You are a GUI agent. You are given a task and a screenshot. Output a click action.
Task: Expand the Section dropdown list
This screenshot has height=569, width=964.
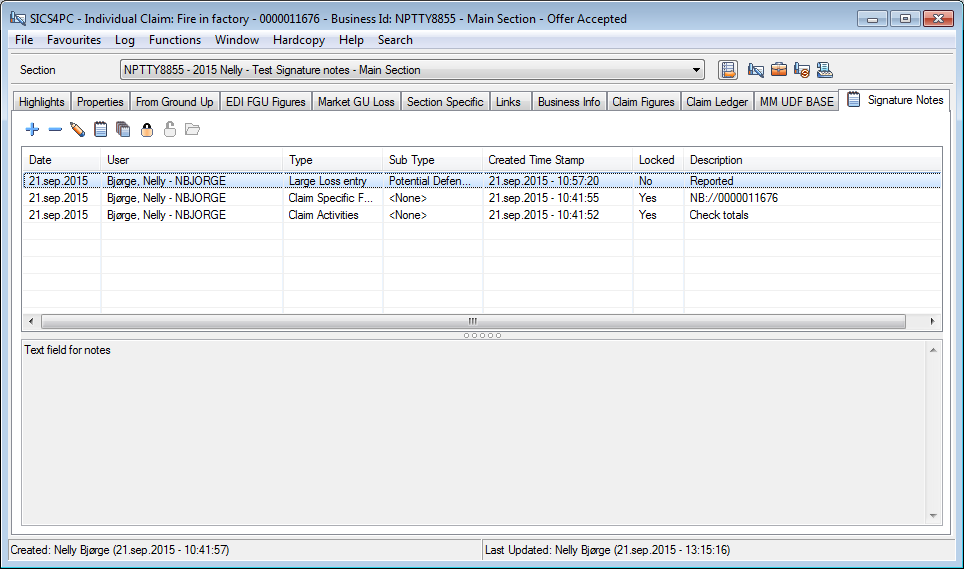coord(697,70)
